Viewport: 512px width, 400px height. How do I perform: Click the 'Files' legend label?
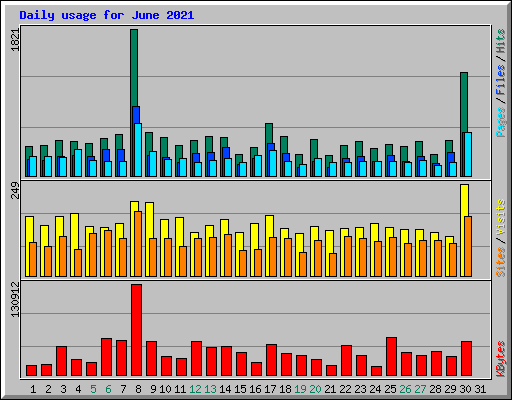(x=500, y=80)
